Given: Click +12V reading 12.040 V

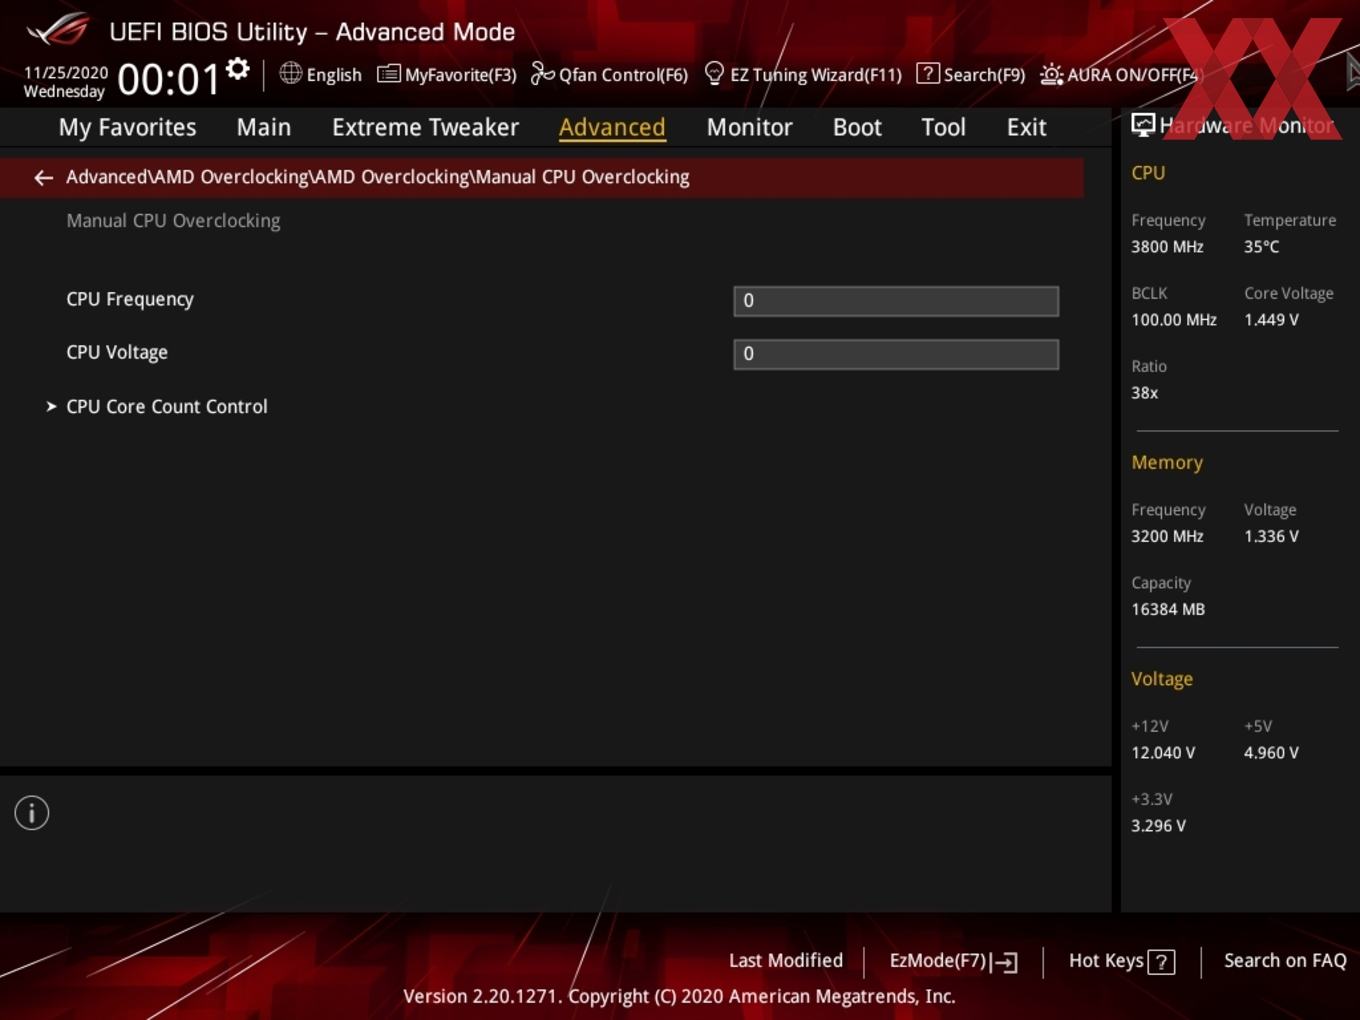Looking at the screenshot, I should point(1163,753).
